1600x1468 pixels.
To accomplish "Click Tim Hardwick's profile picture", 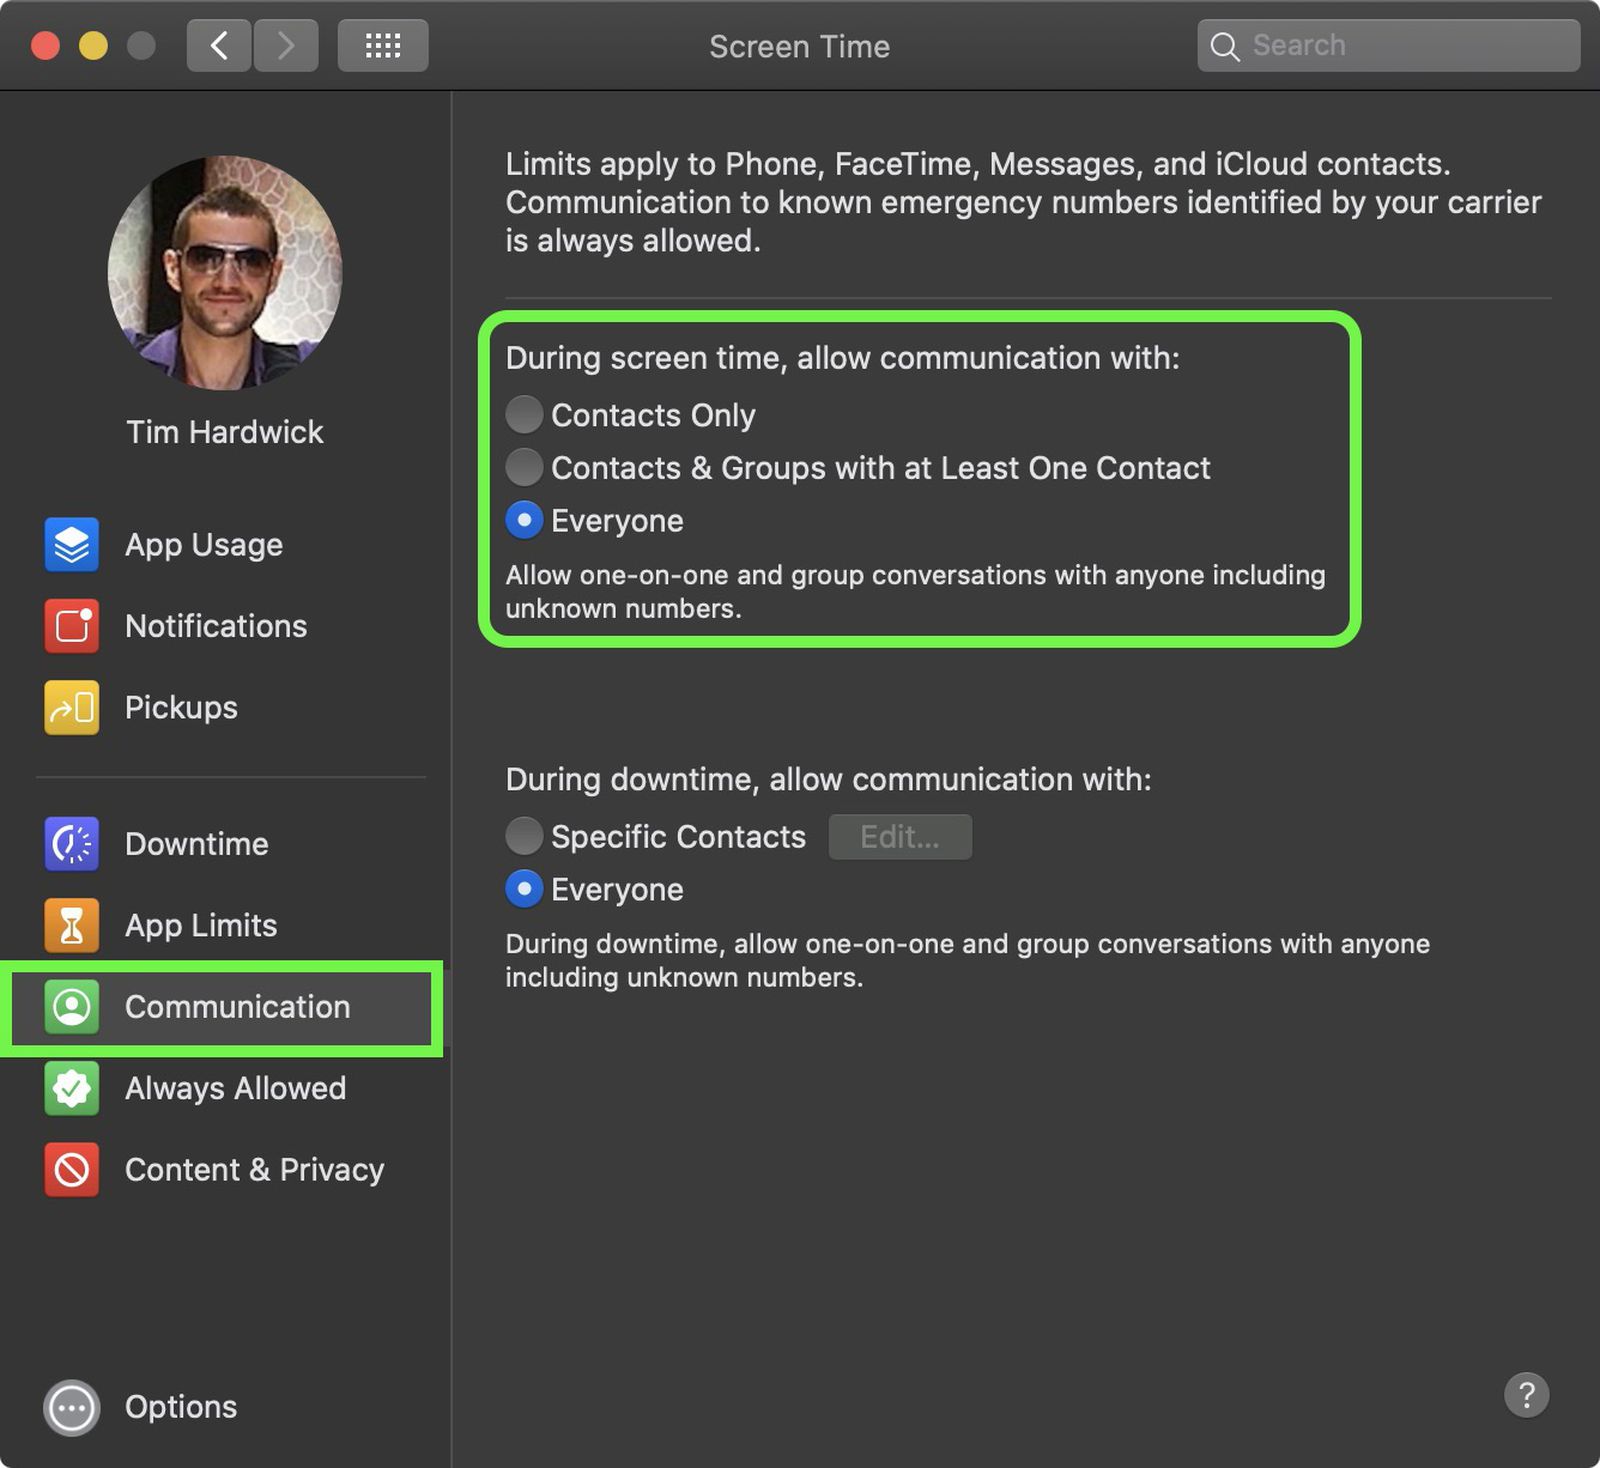I will click(225, 271).
